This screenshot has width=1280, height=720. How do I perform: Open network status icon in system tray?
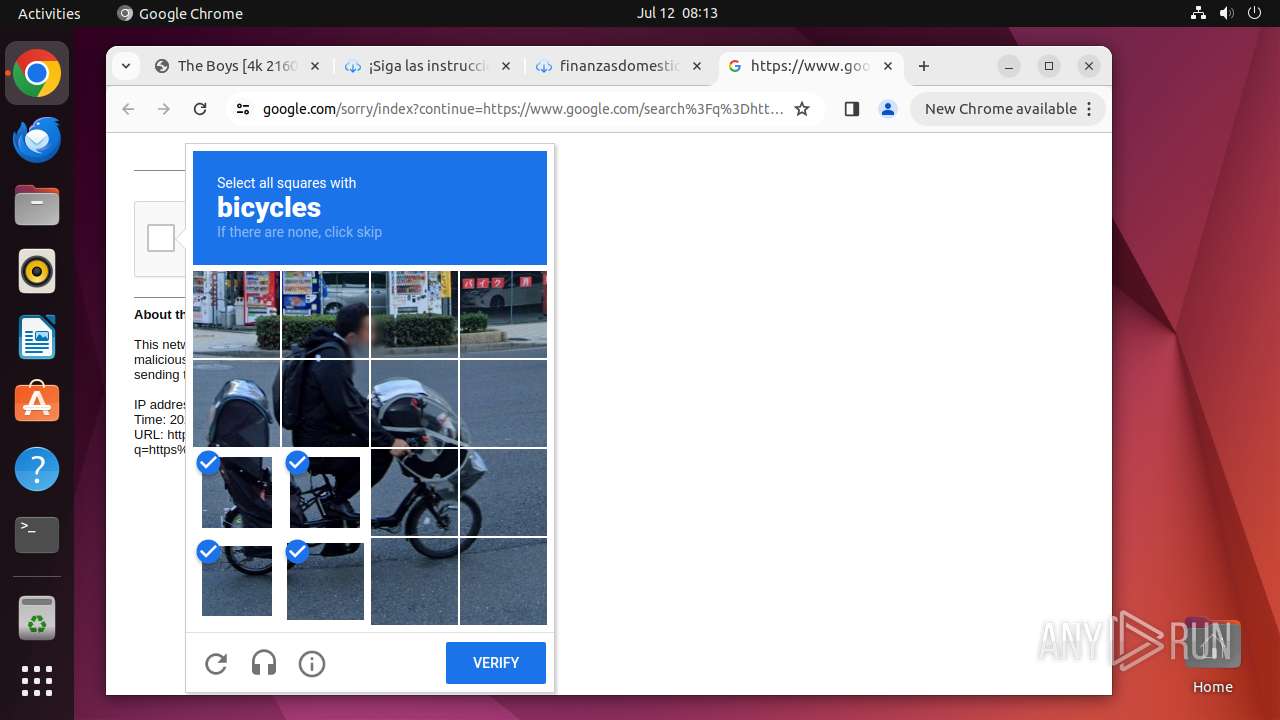1198,13
